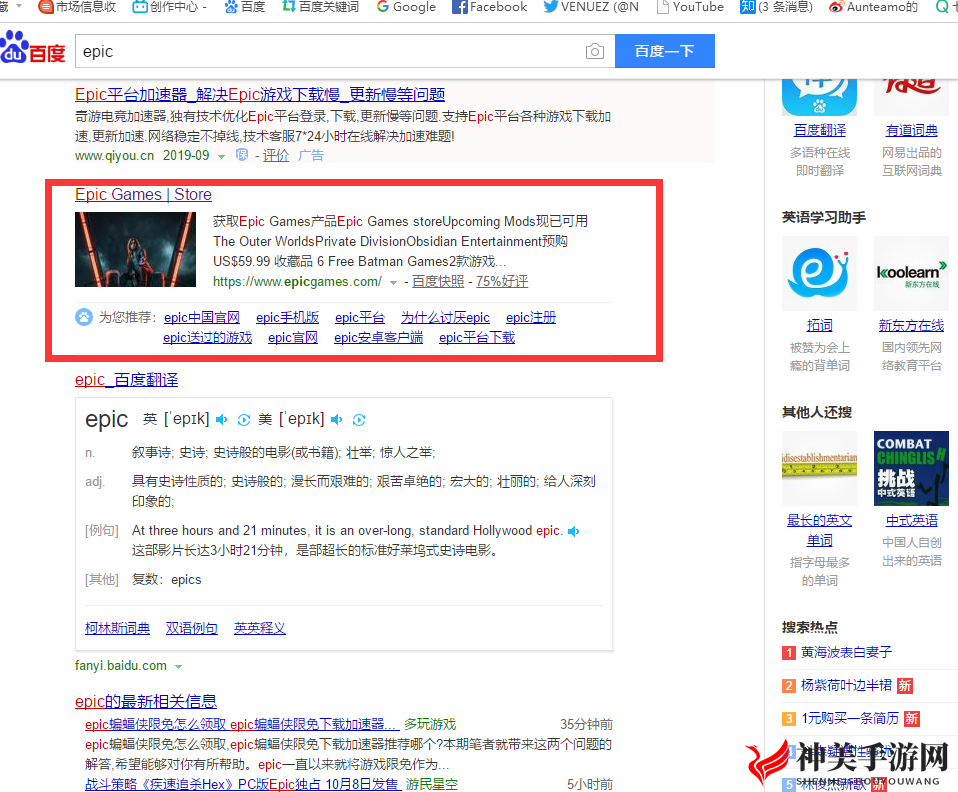The width and height of the screenshot is (958, 792).
Task: Open the 疾速追杀Hex news link
Action: tap(243, 784)
